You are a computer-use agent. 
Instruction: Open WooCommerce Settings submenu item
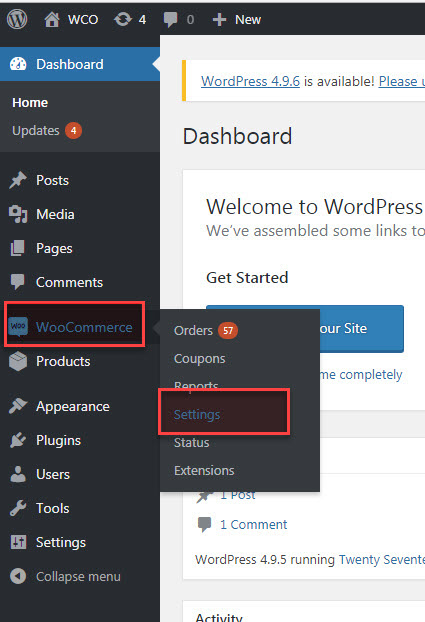[x=197, y=415]
